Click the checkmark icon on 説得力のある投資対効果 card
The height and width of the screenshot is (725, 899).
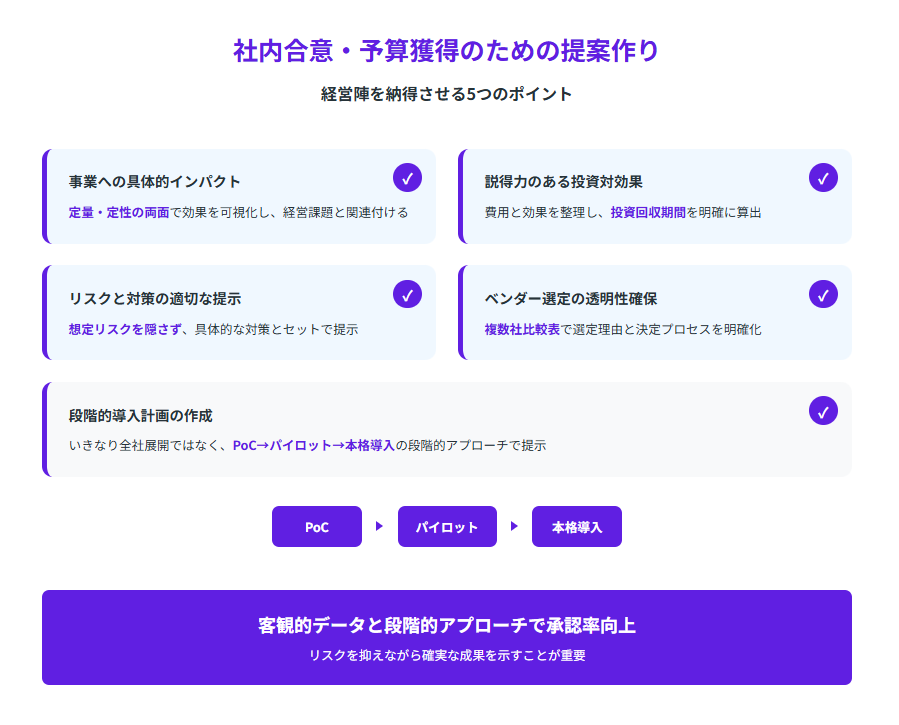[x=823, y=178]
